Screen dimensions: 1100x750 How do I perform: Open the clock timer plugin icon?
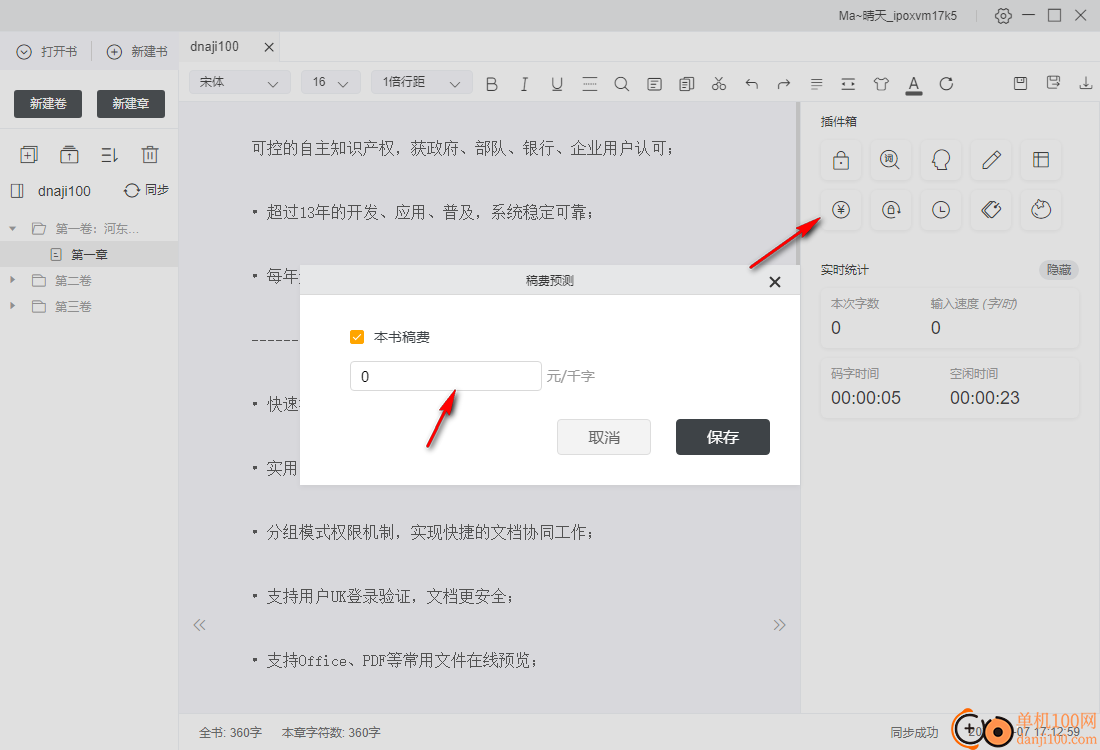941,209
